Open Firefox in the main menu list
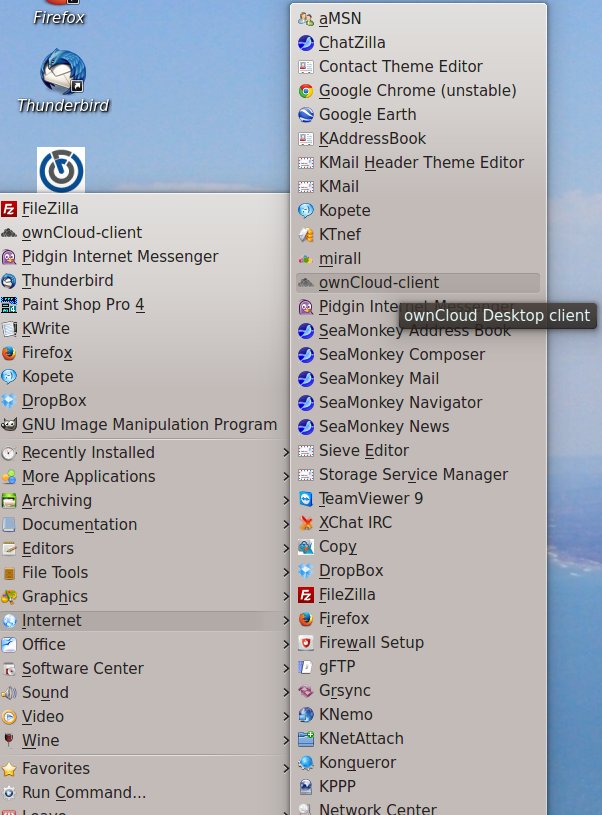 pyautogui.click(x=145, y=353)
